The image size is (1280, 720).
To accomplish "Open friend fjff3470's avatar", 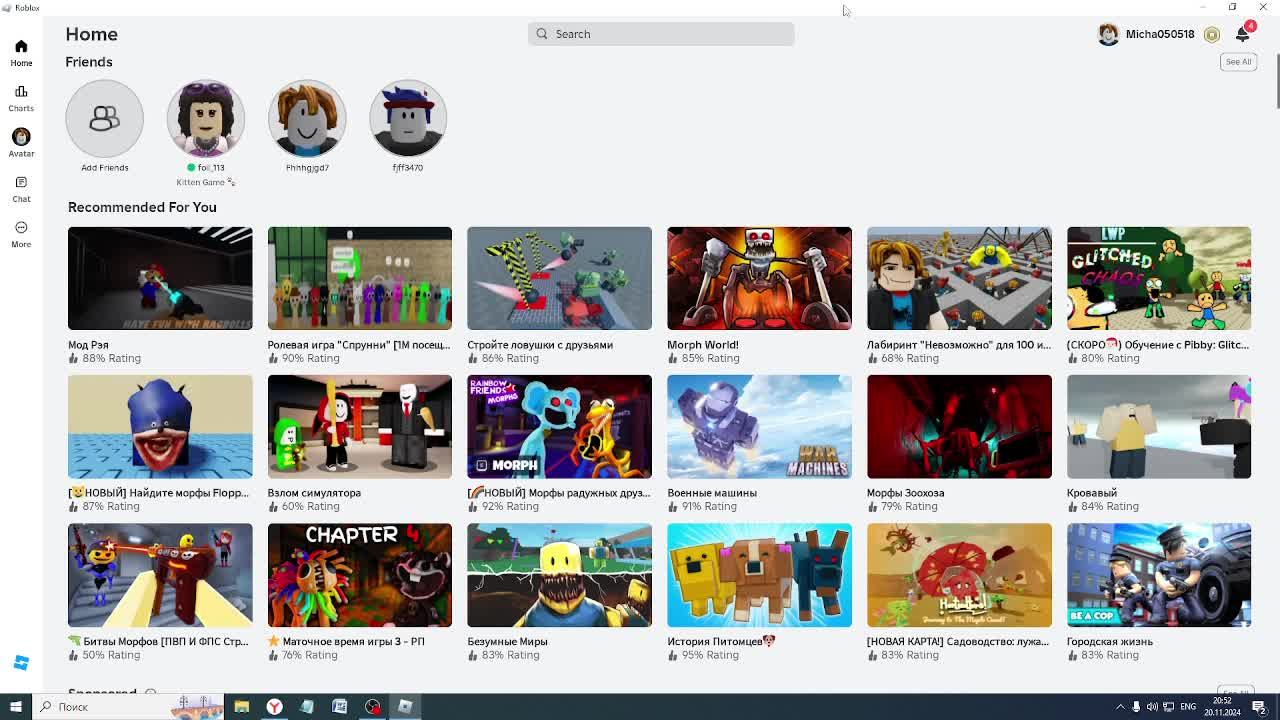I will click(408, 118).
